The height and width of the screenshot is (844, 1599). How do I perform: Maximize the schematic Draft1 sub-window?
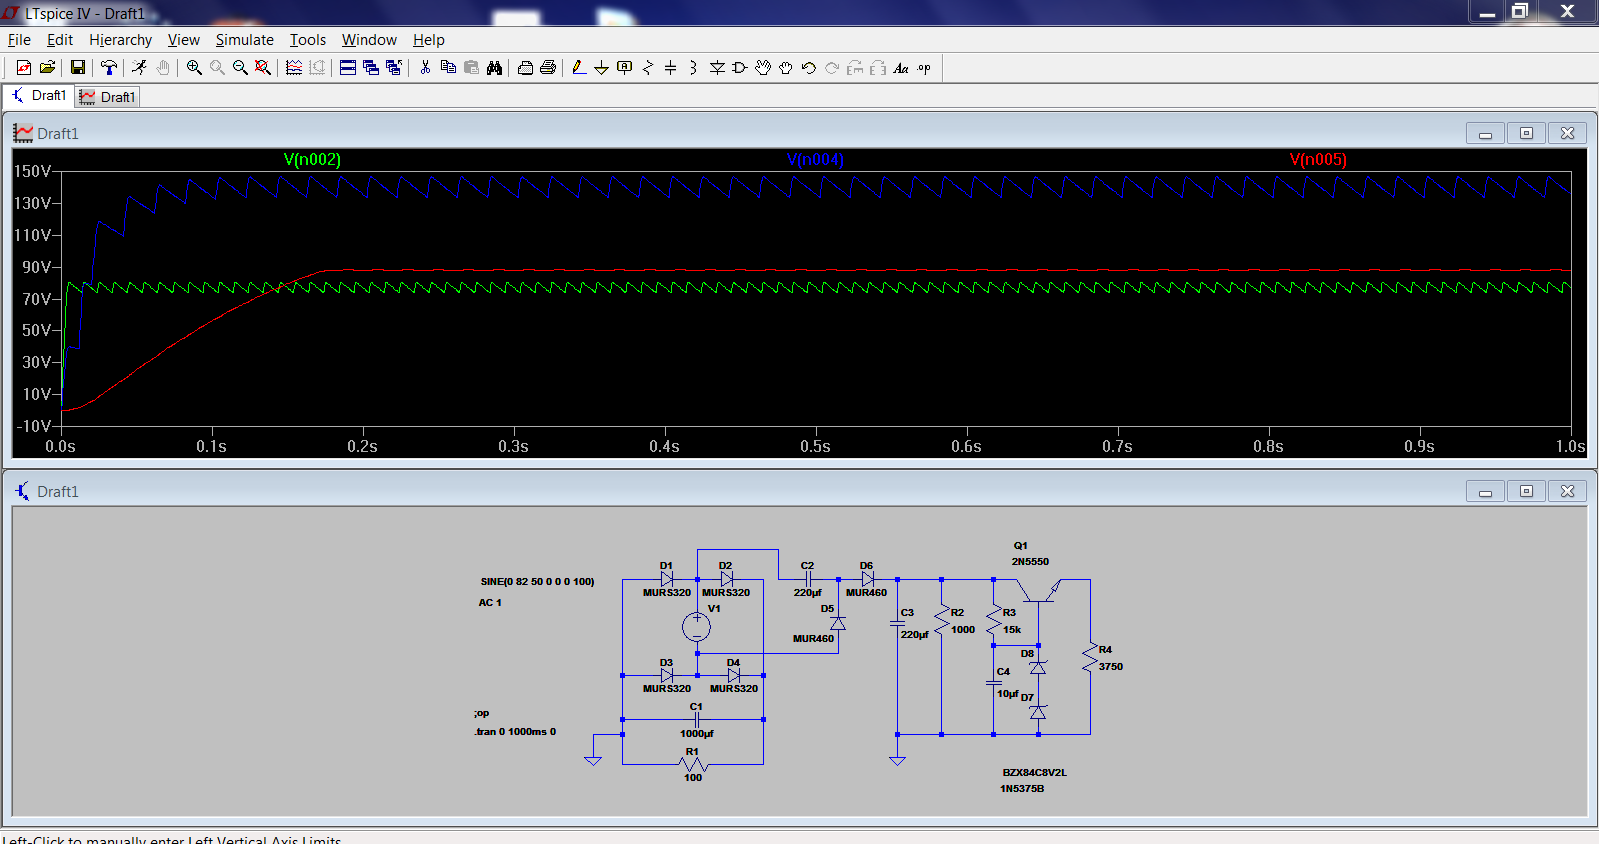tap(1526, 491)
